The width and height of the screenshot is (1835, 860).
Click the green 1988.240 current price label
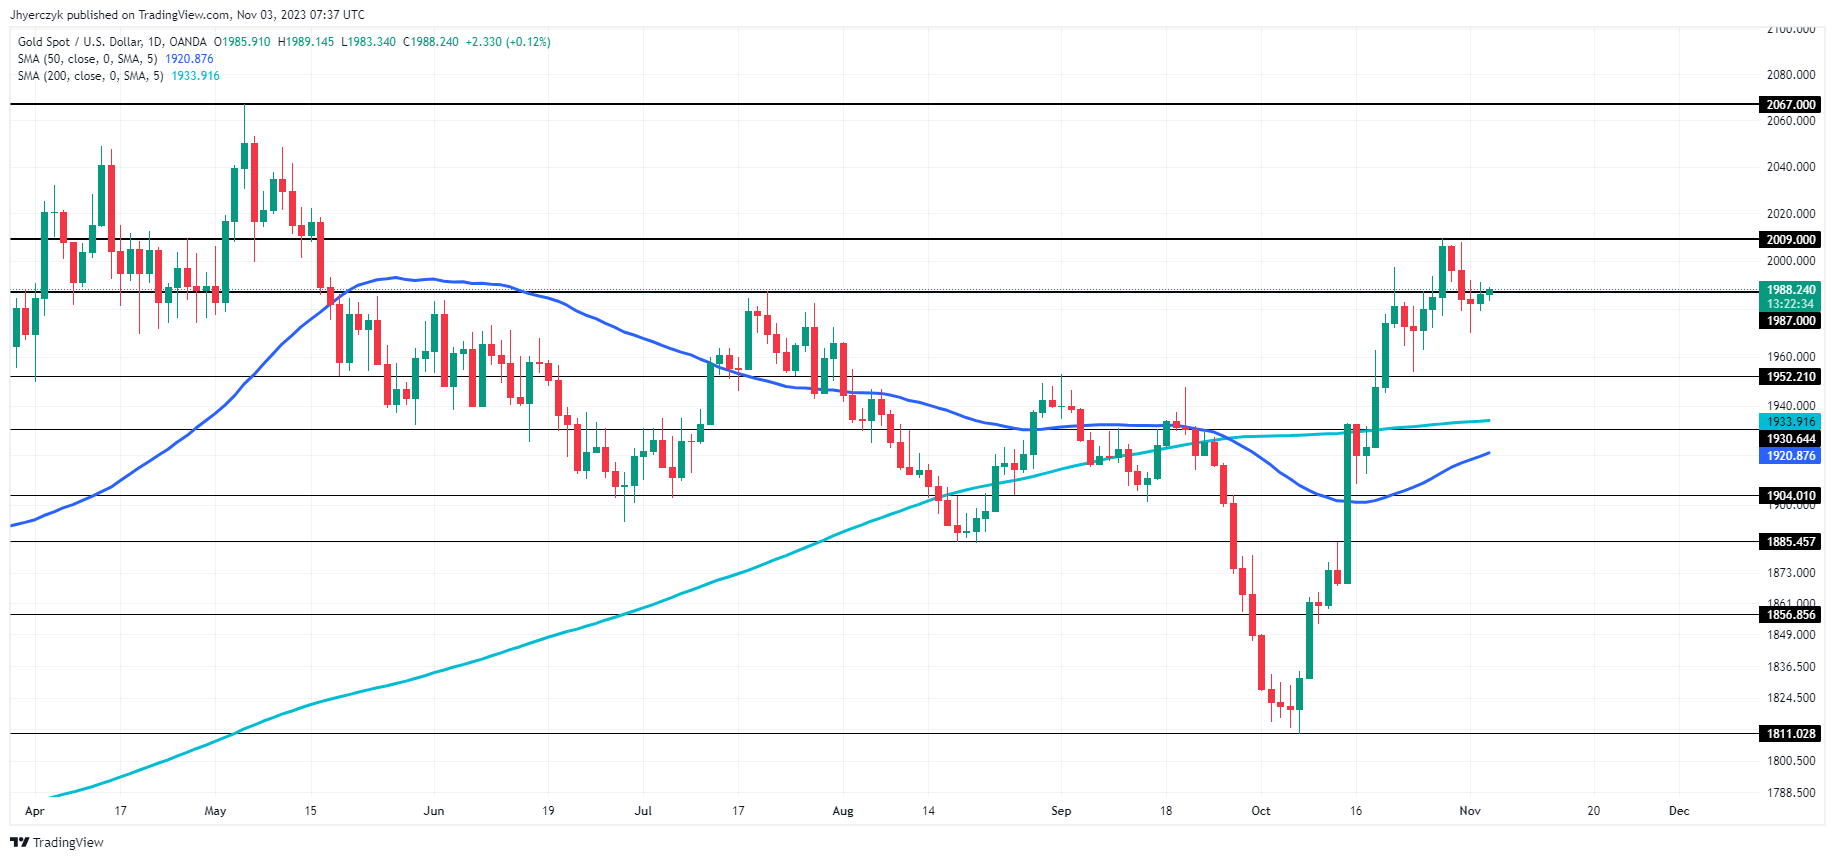[x=1789, y=290]
